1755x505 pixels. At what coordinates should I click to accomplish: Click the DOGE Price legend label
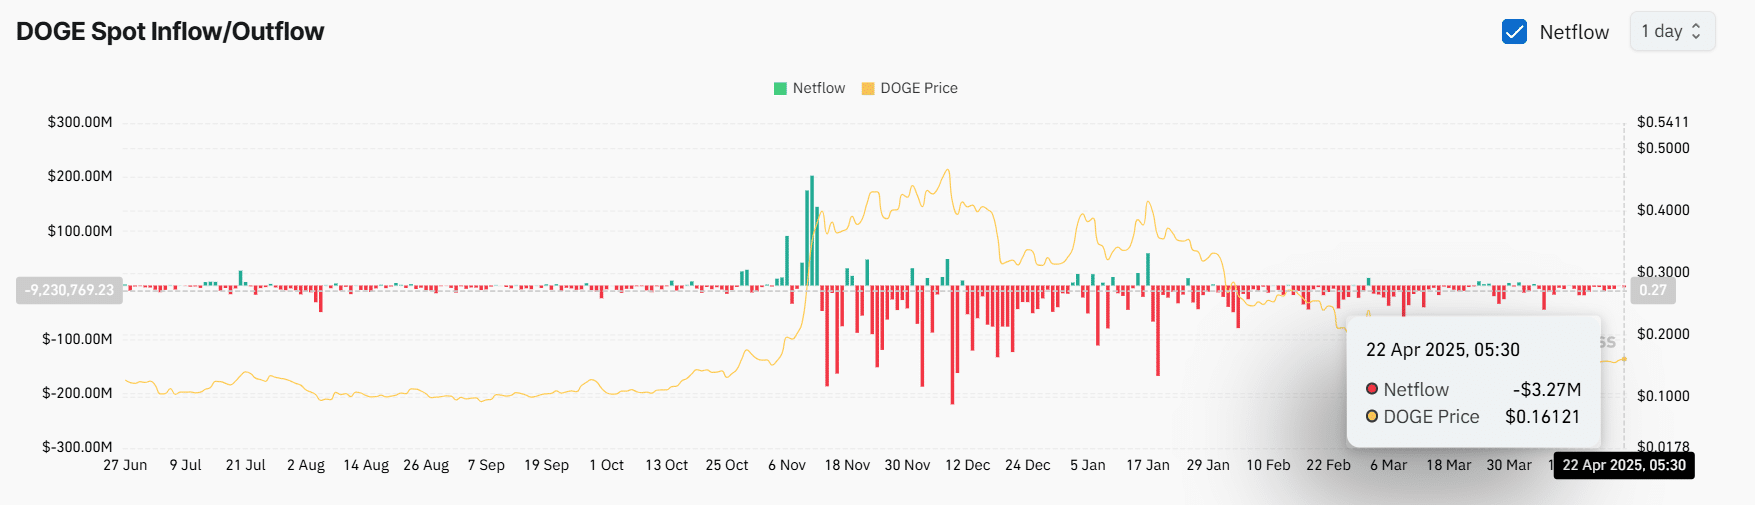click(919, 88)
